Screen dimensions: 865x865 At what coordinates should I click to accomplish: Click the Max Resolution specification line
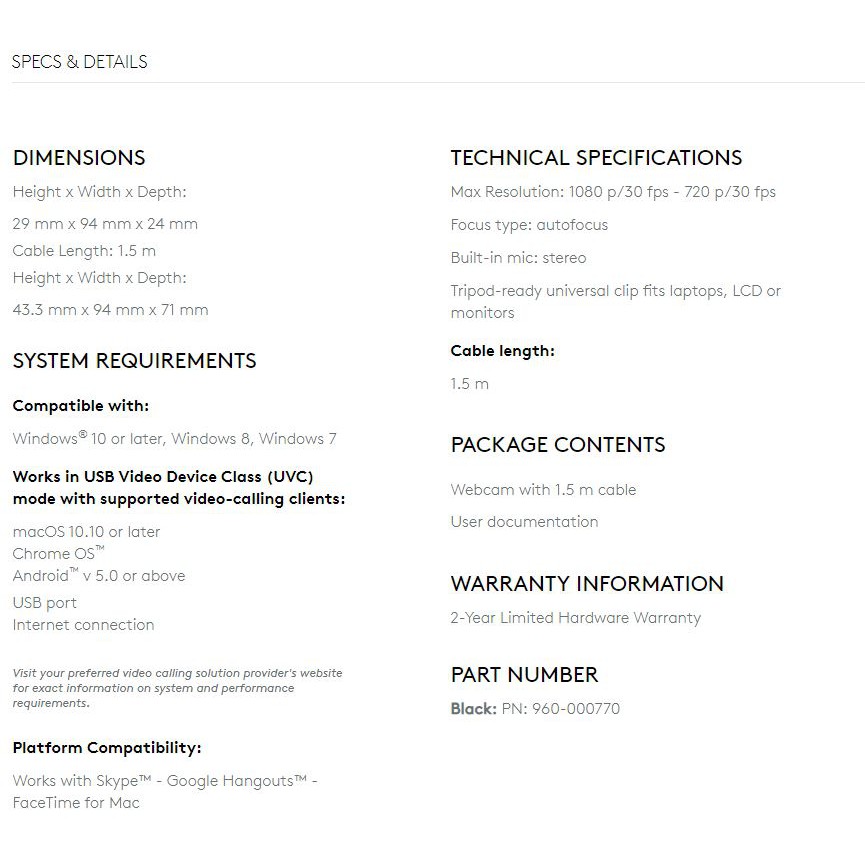(x=612, y=192)
